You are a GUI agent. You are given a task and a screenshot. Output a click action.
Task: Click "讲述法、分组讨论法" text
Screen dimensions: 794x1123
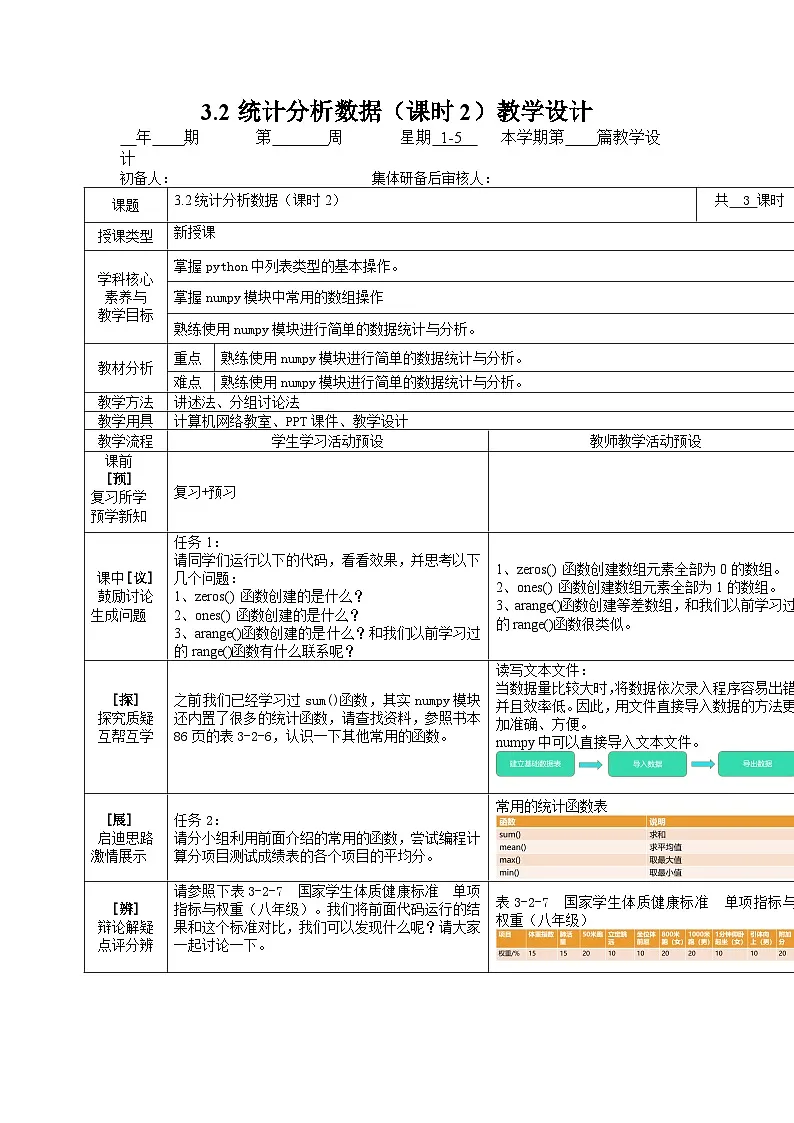237,403
